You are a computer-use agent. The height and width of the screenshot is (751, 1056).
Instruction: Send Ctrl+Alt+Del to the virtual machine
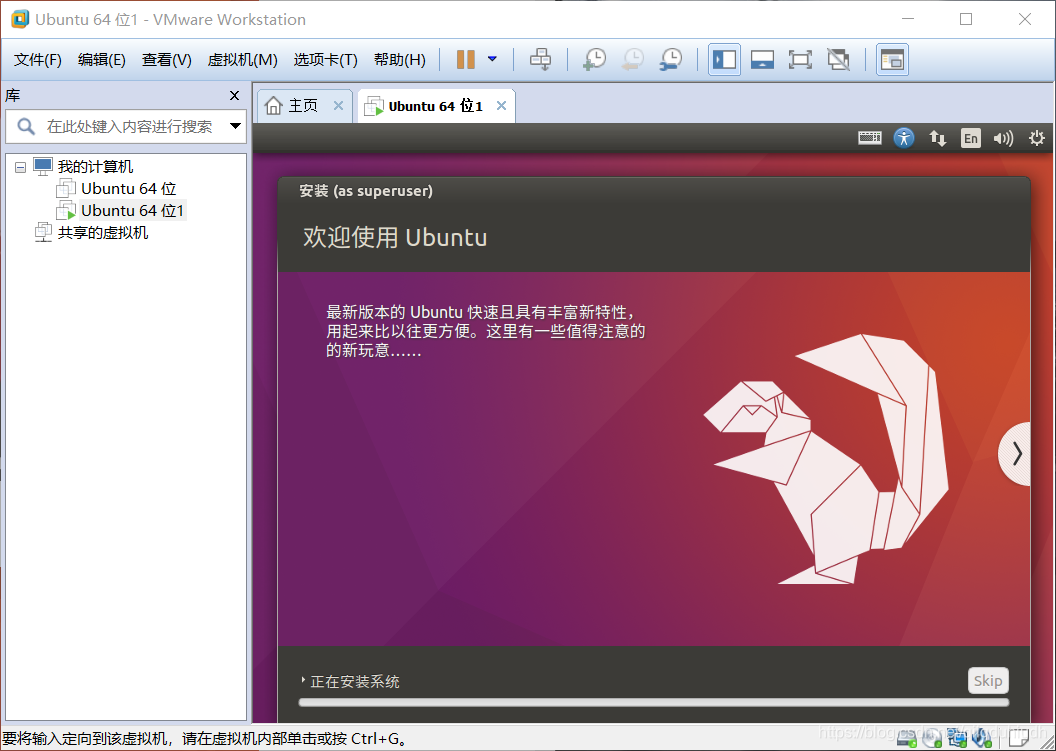pos(540,59)
